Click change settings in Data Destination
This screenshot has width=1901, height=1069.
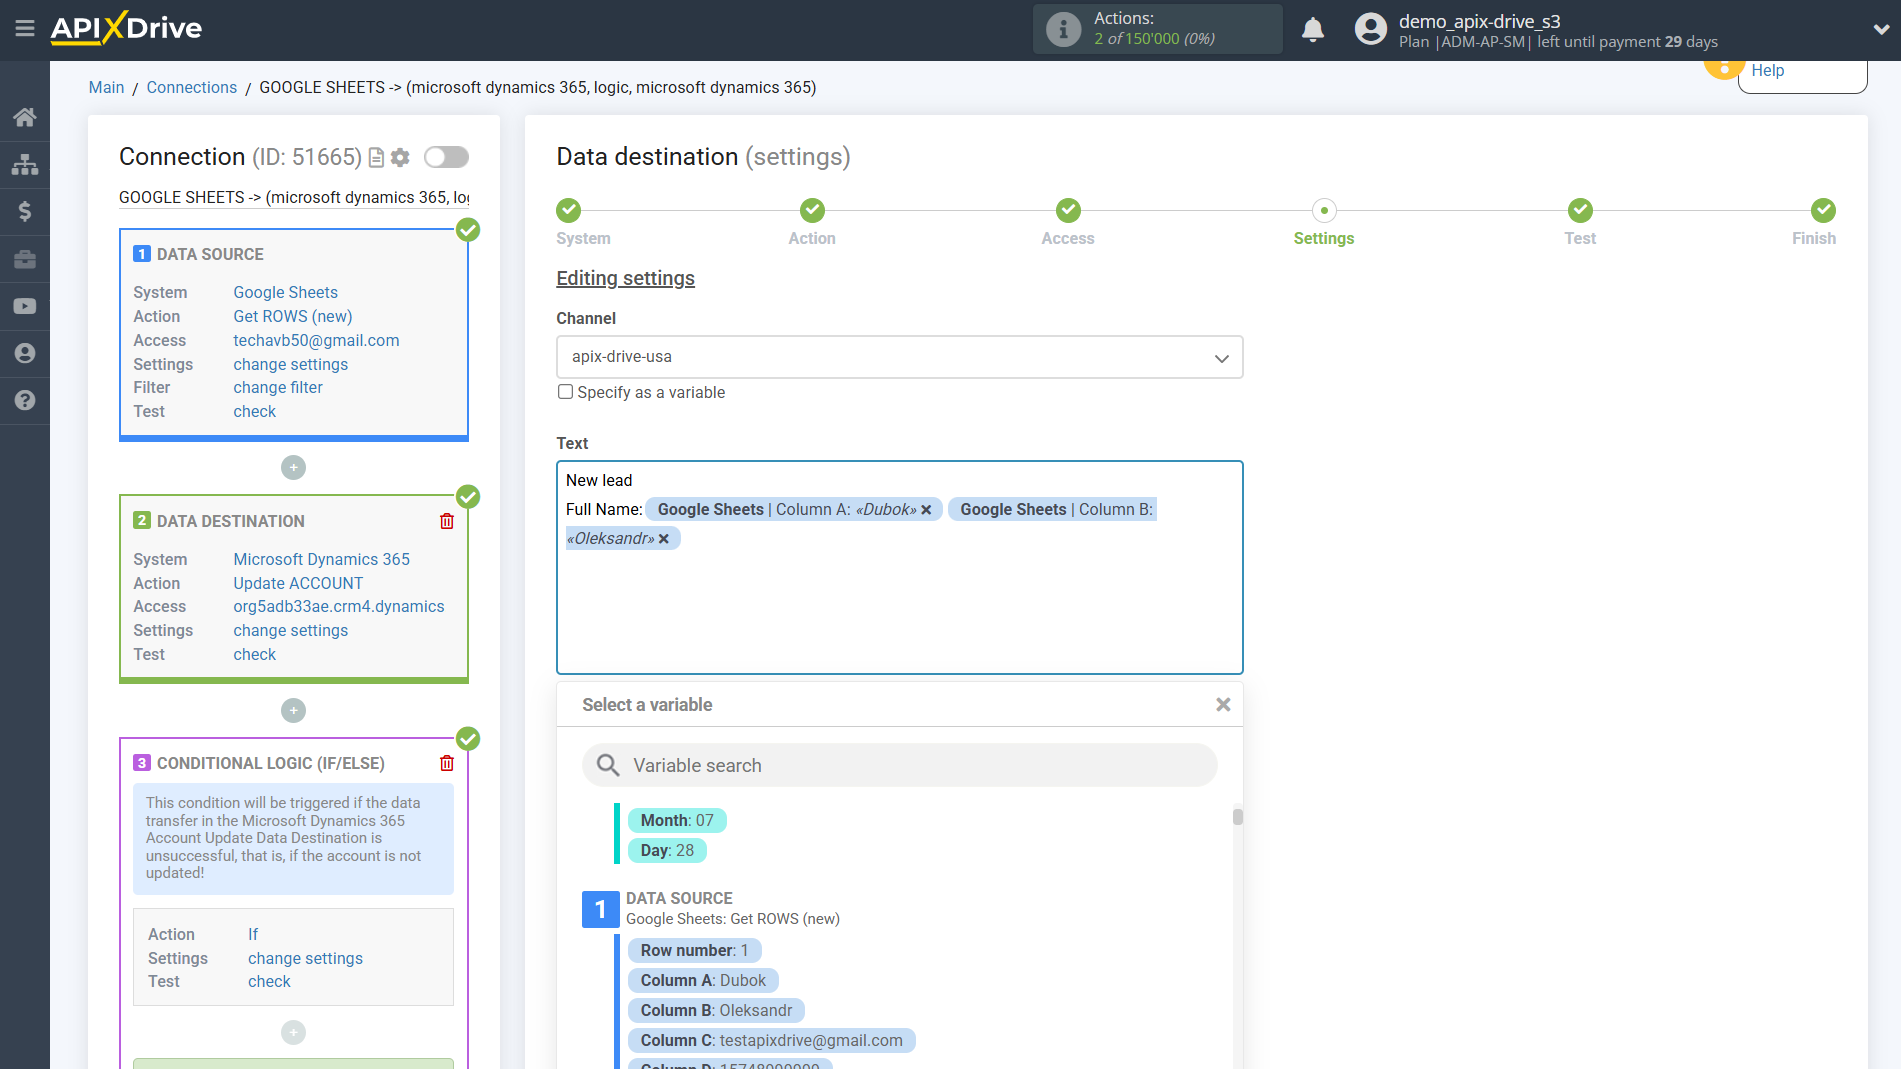point(291,630)
